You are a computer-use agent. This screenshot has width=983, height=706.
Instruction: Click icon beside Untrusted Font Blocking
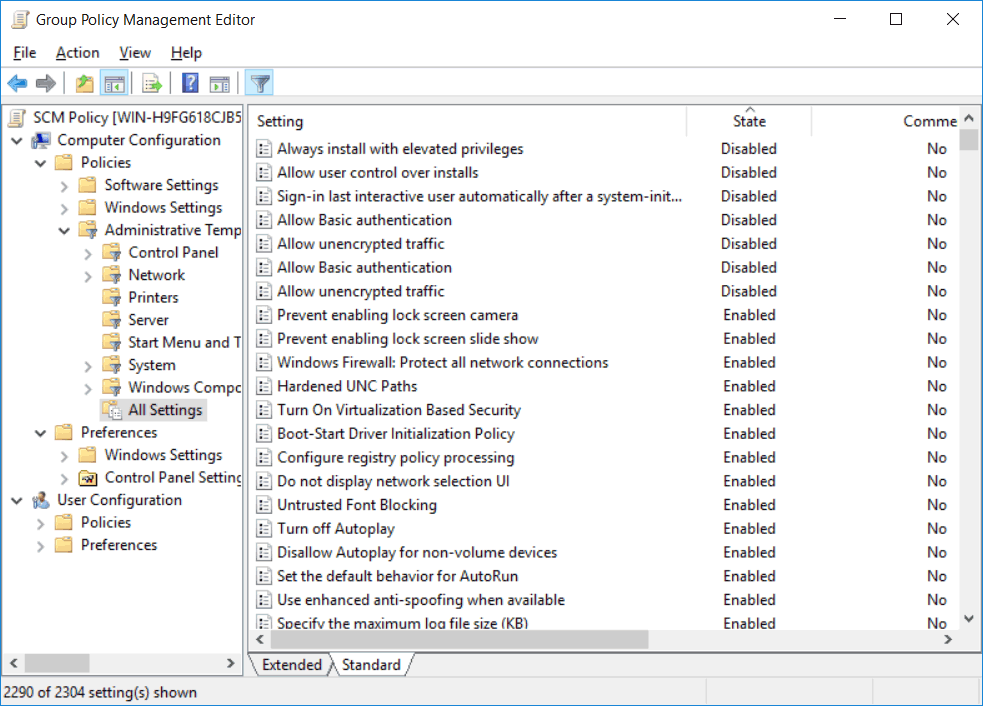264,505
